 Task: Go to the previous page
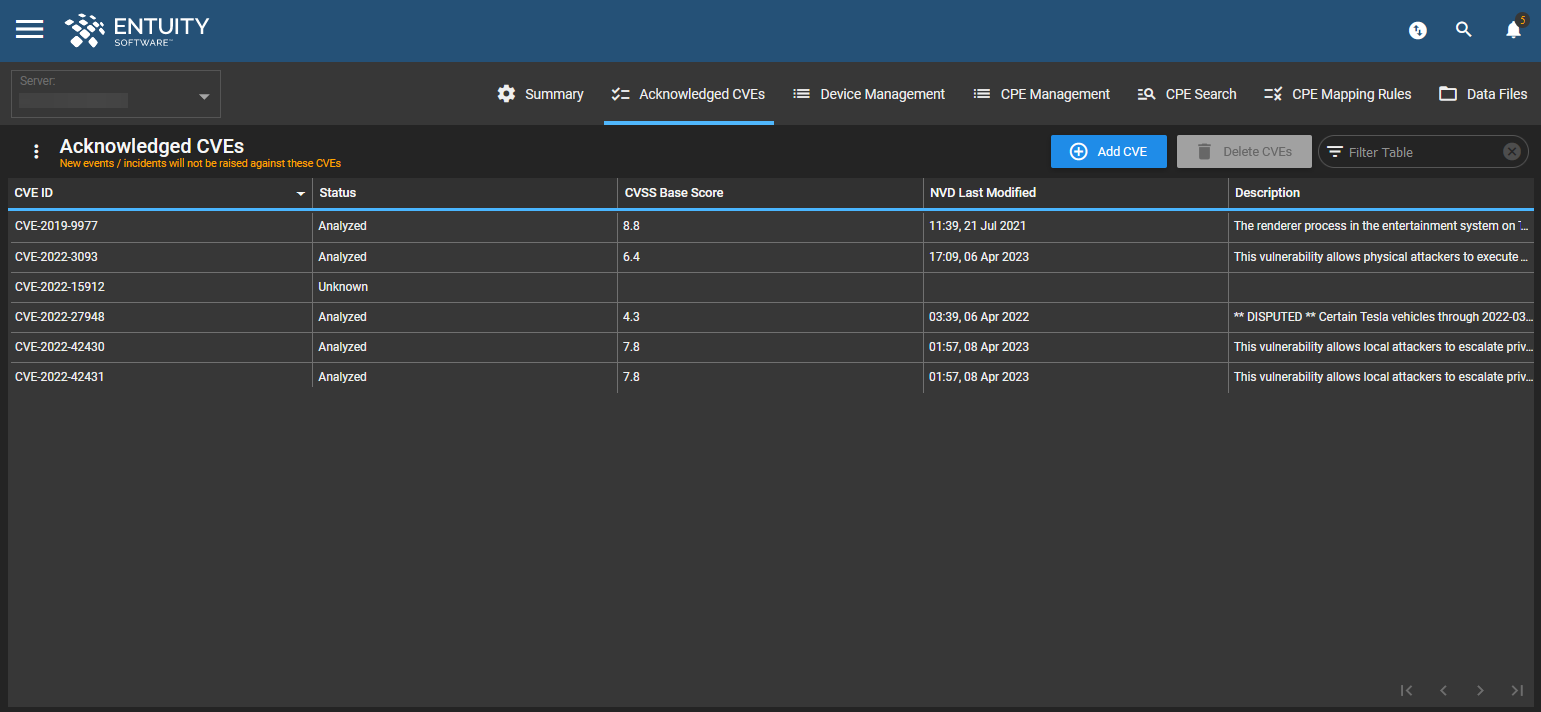[x=1443, y=690]
